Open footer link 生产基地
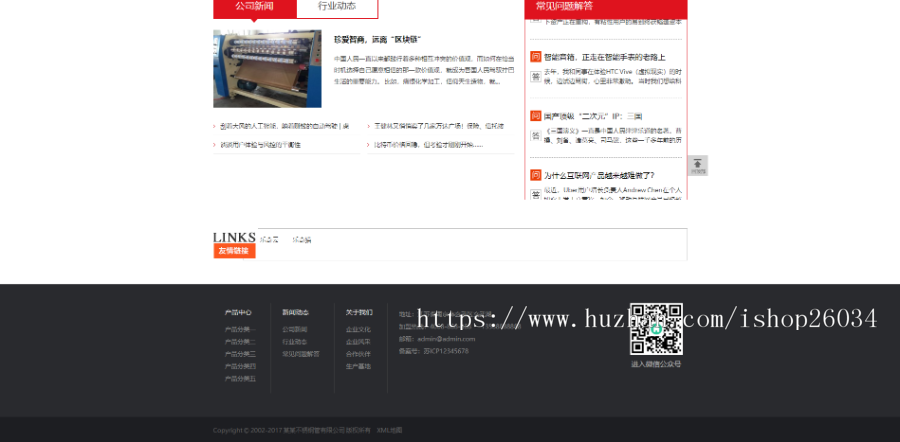Screen dimensions: 900x442 [358, 366]
